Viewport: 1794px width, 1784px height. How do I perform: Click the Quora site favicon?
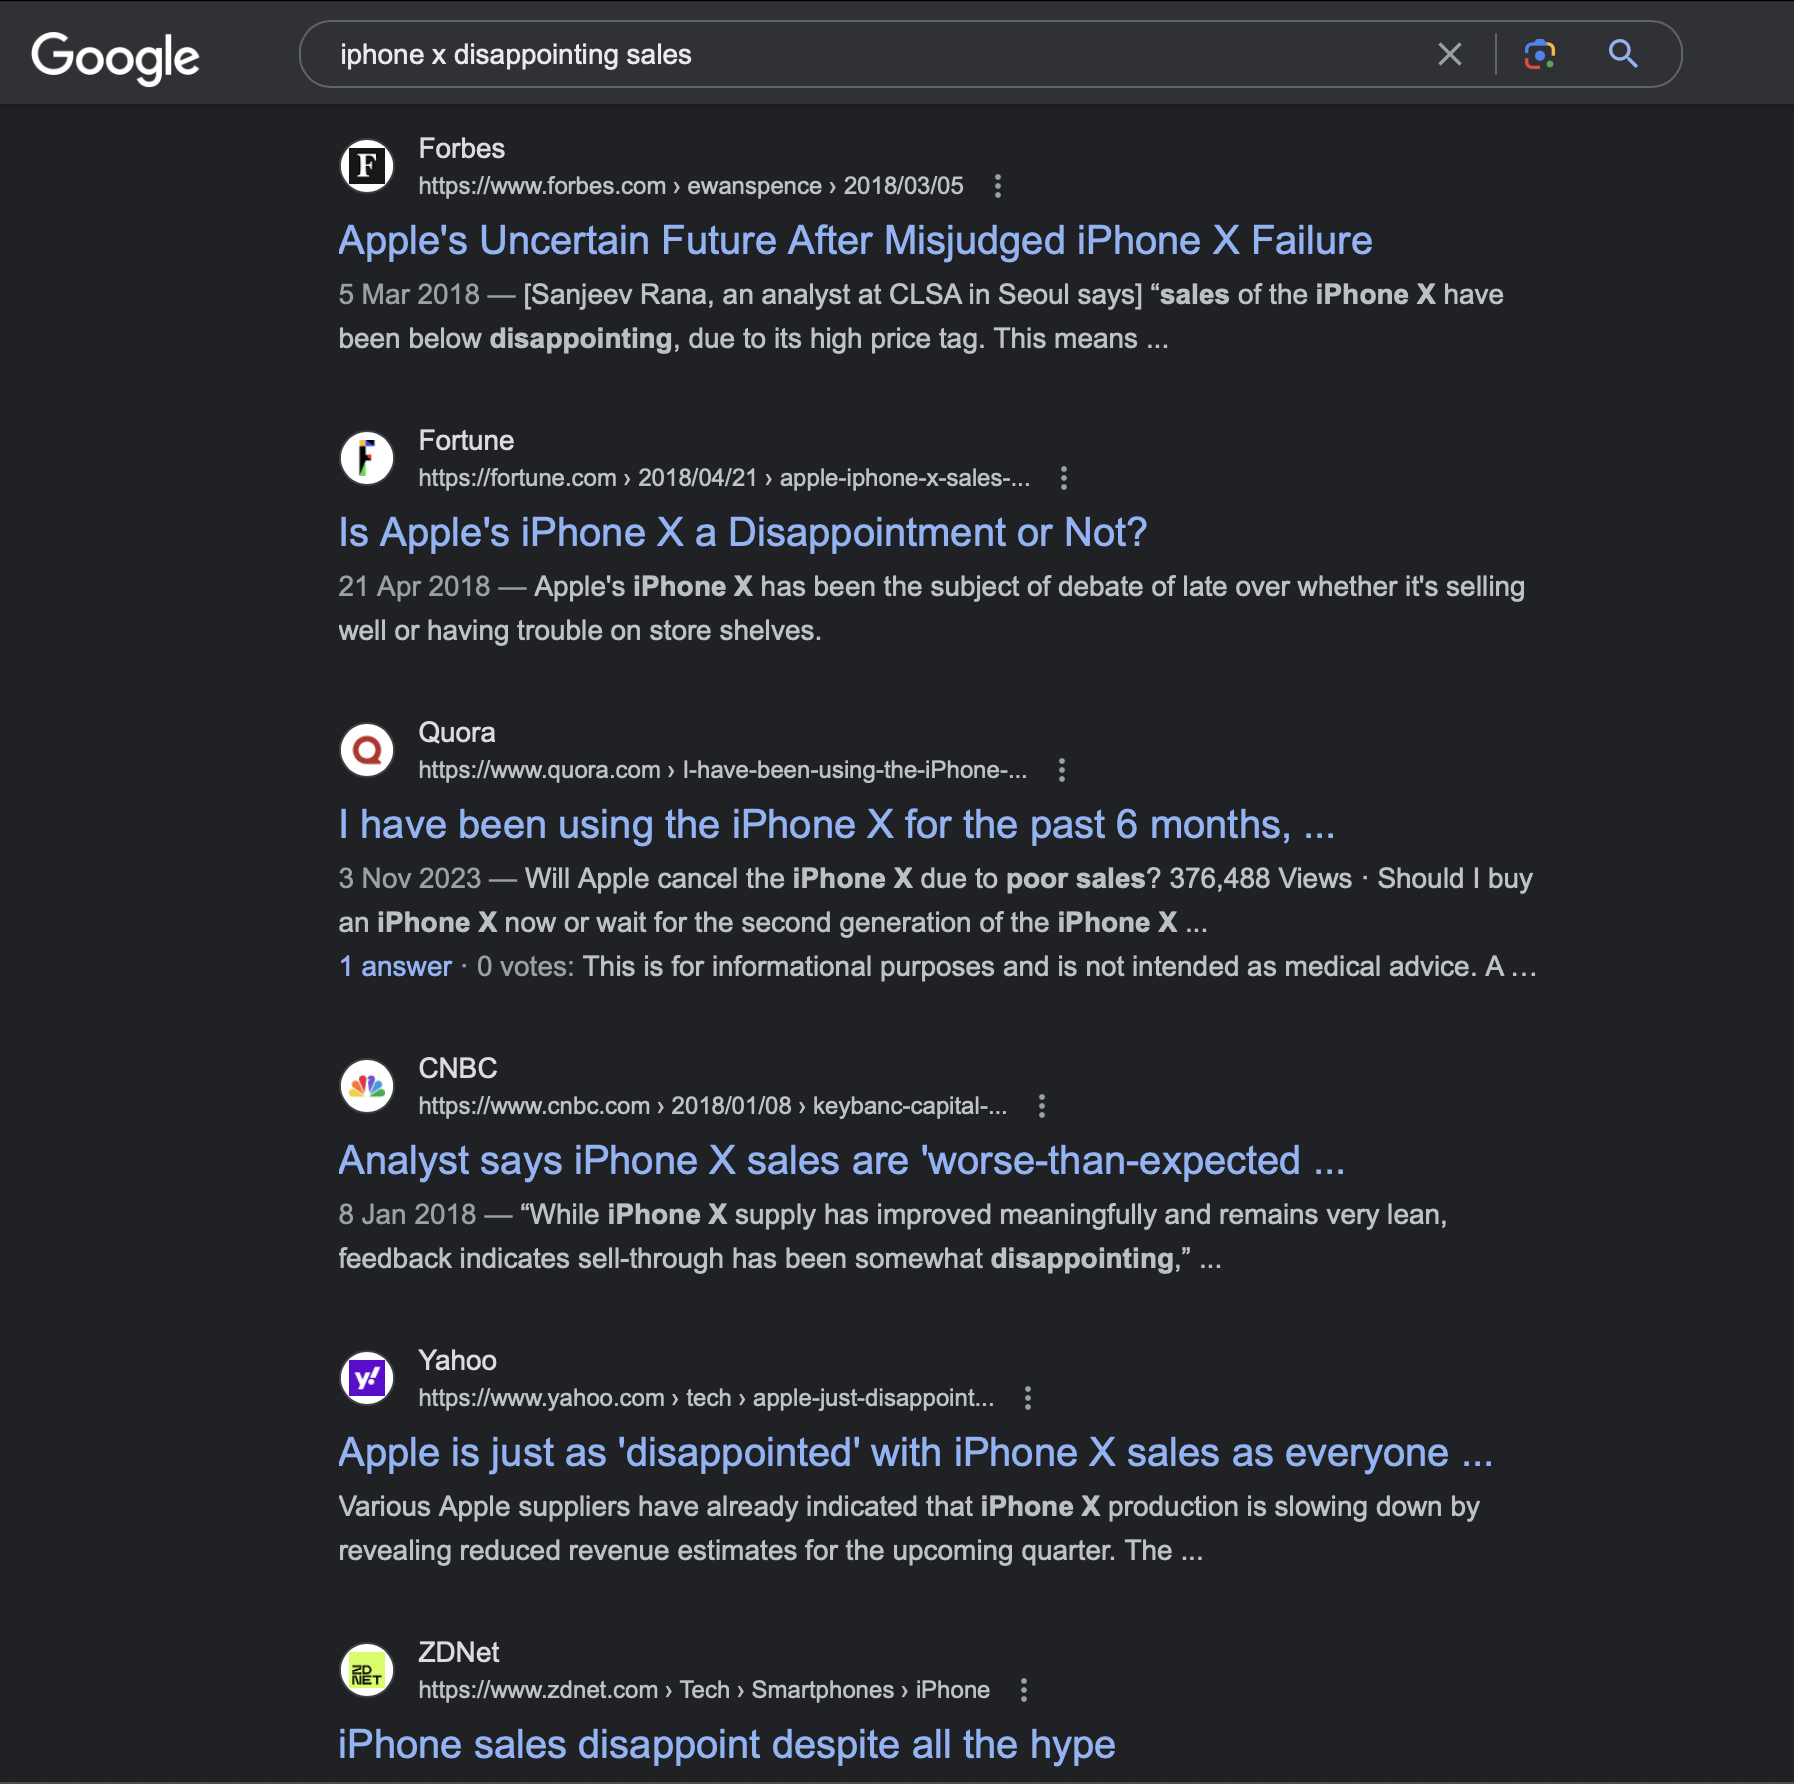pos(367,750)
